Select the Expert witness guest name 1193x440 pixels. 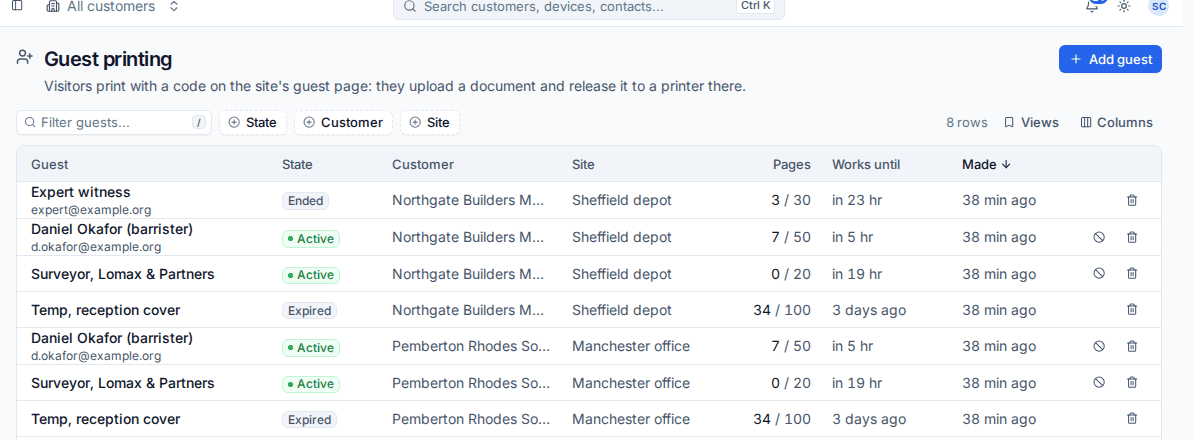pos(81,192)
